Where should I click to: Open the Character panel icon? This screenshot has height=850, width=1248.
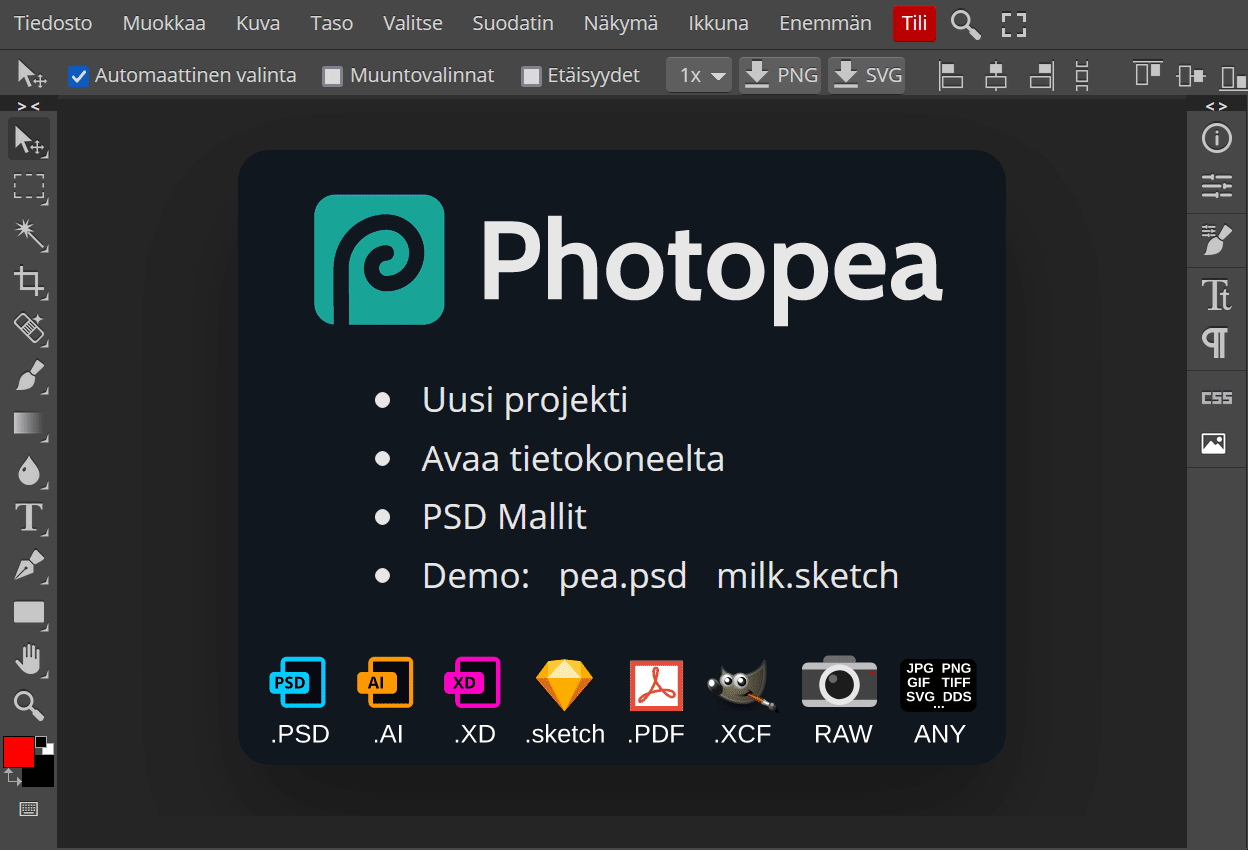click(1216, 296)
